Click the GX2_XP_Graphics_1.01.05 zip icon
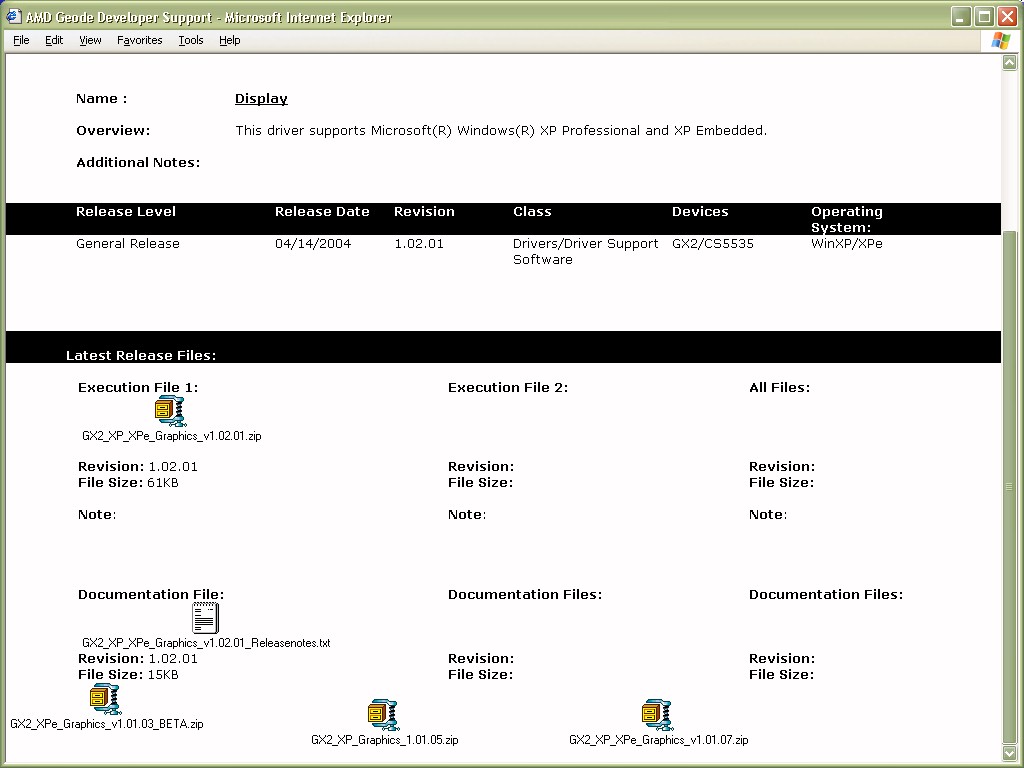The image size is (1024, 768). 383,714
